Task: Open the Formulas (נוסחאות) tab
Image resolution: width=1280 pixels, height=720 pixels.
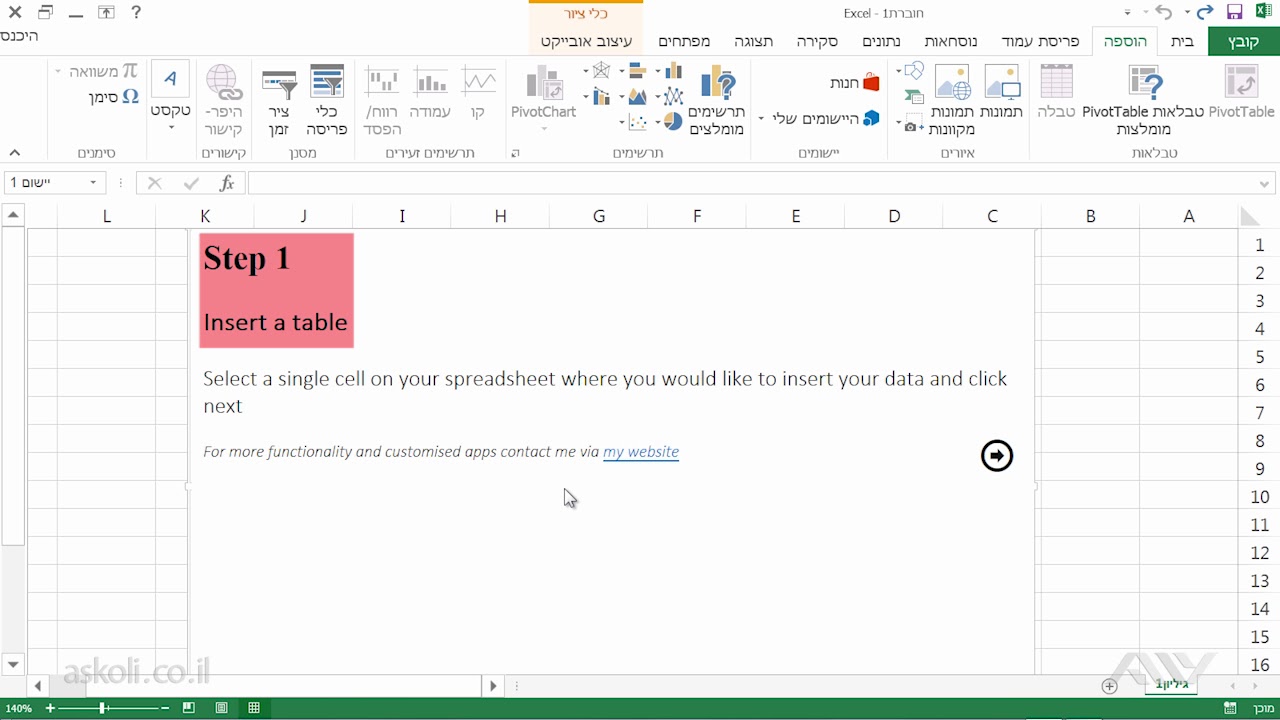Action: [x=951, y=41]
